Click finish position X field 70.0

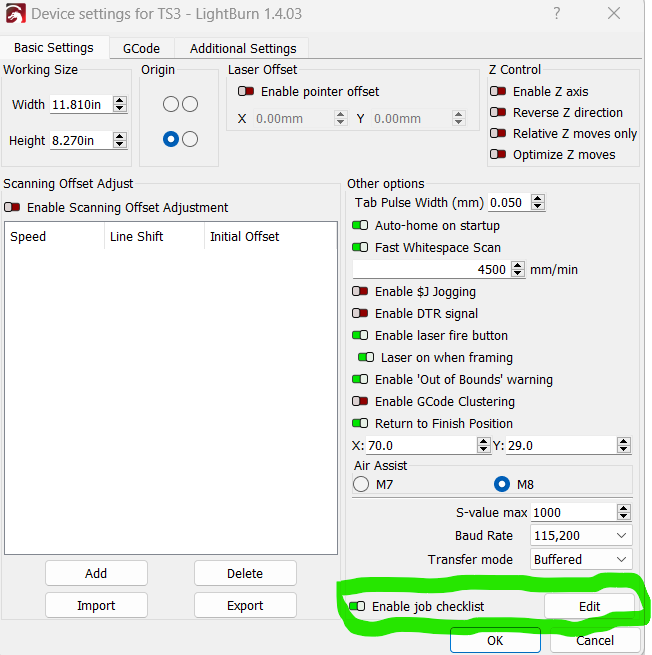point(421,445)
